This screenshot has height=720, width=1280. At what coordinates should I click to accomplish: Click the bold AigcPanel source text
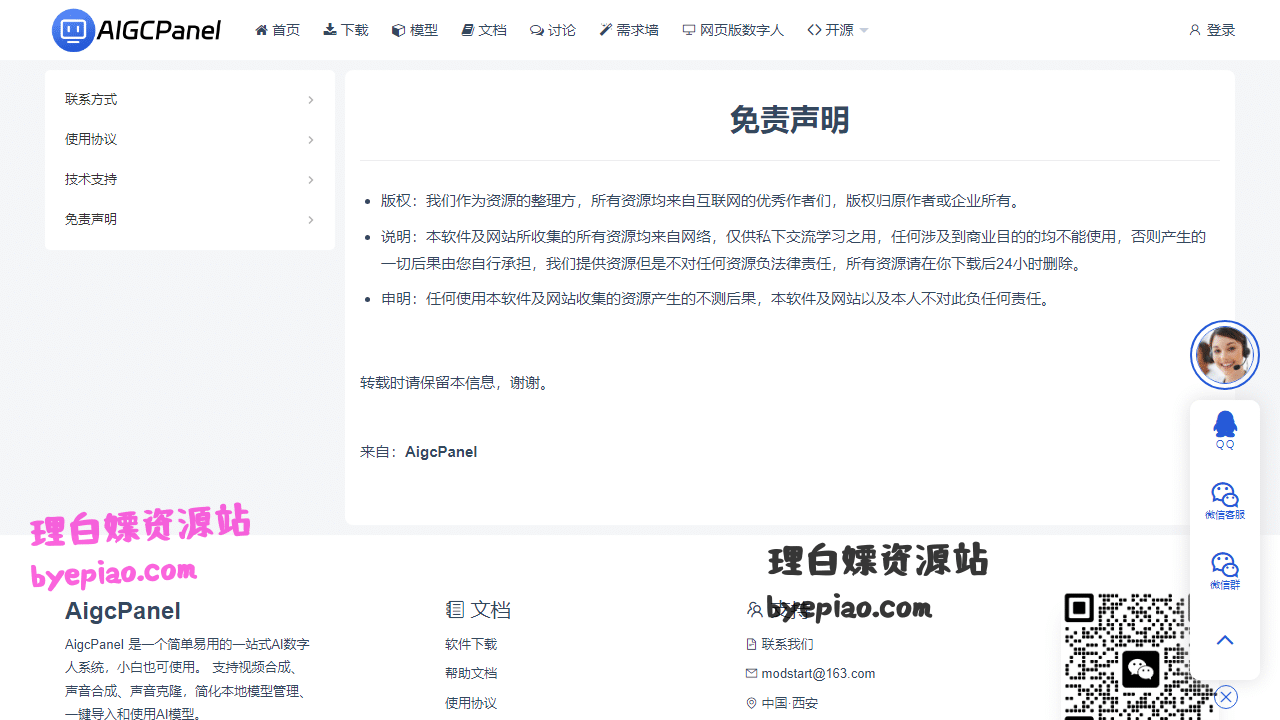tap(441, 452)
